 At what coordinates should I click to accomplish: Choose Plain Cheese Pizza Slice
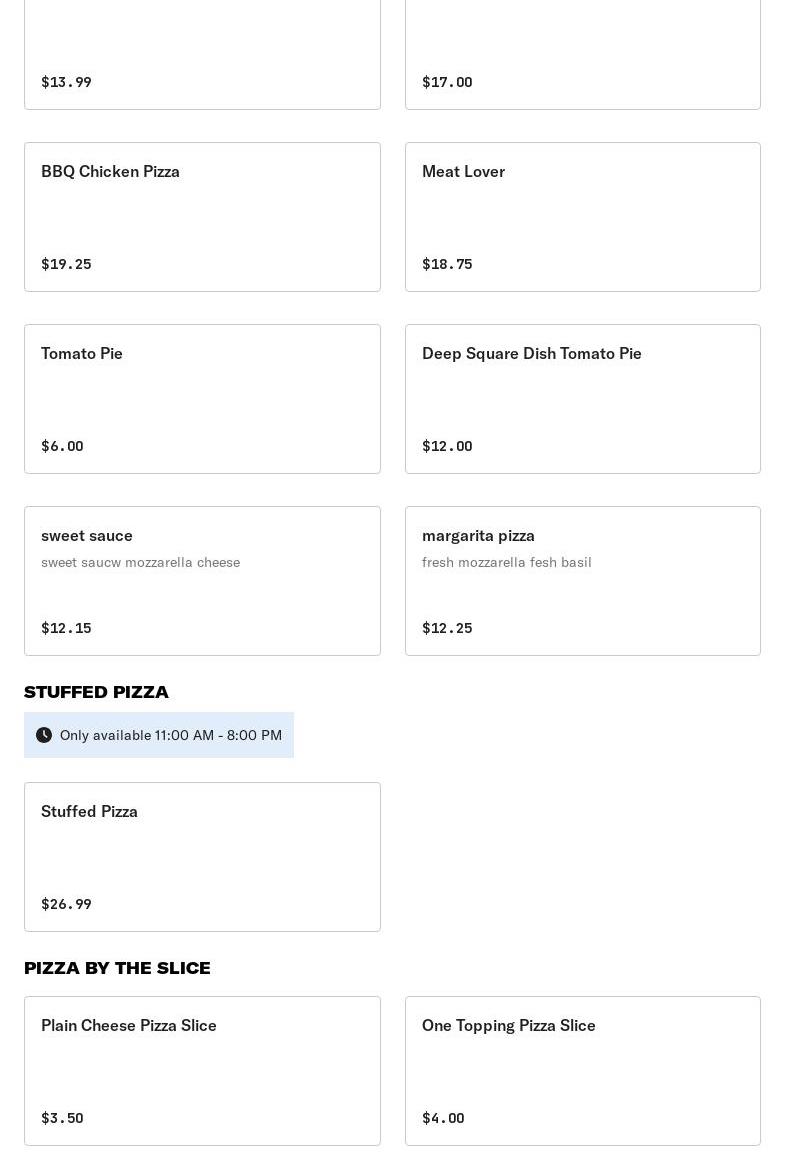point(202,1071)
